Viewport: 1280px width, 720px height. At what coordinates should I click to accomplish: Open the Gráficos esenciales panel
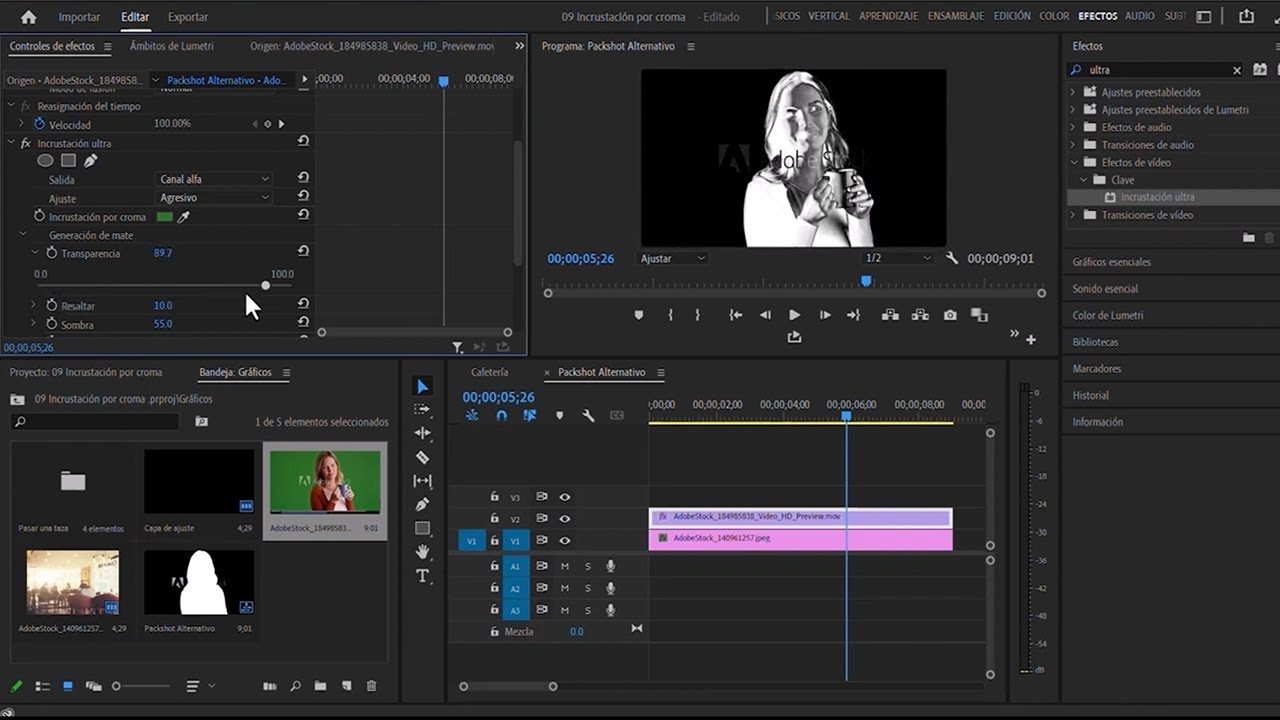tap(1111, 262)
